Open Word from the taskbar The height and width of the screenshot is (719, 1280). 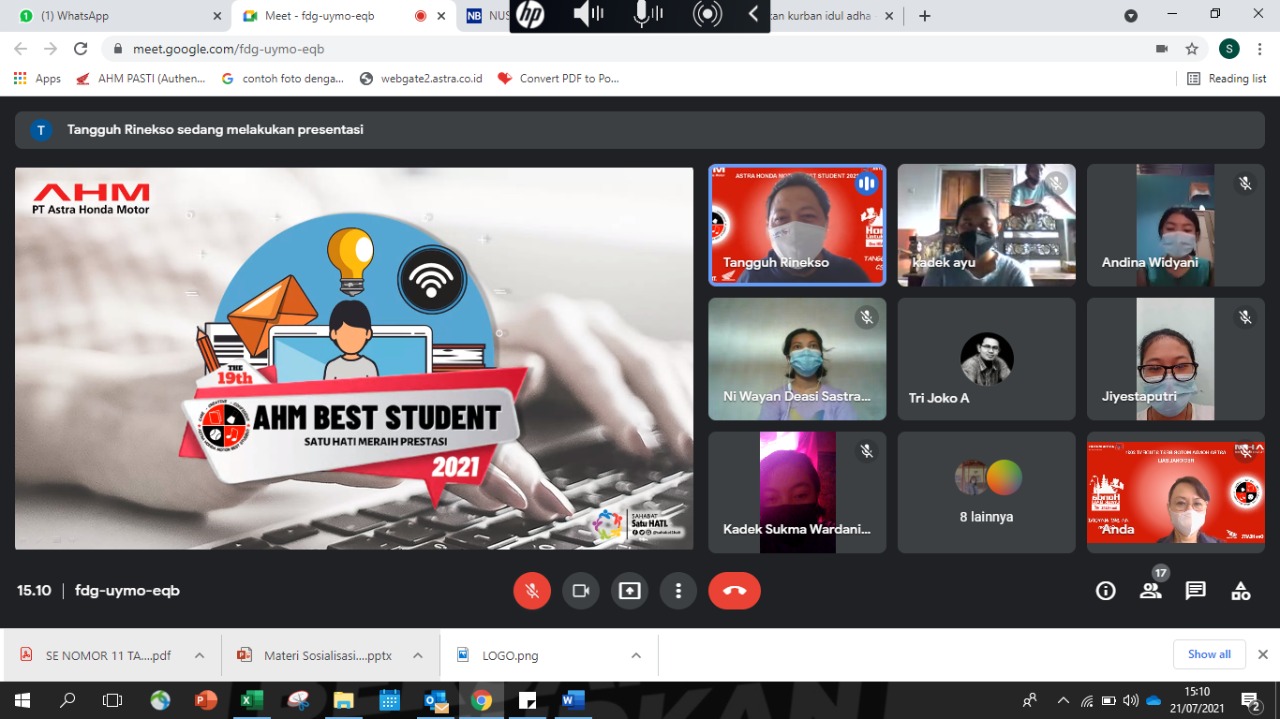(x=573, y=700)
